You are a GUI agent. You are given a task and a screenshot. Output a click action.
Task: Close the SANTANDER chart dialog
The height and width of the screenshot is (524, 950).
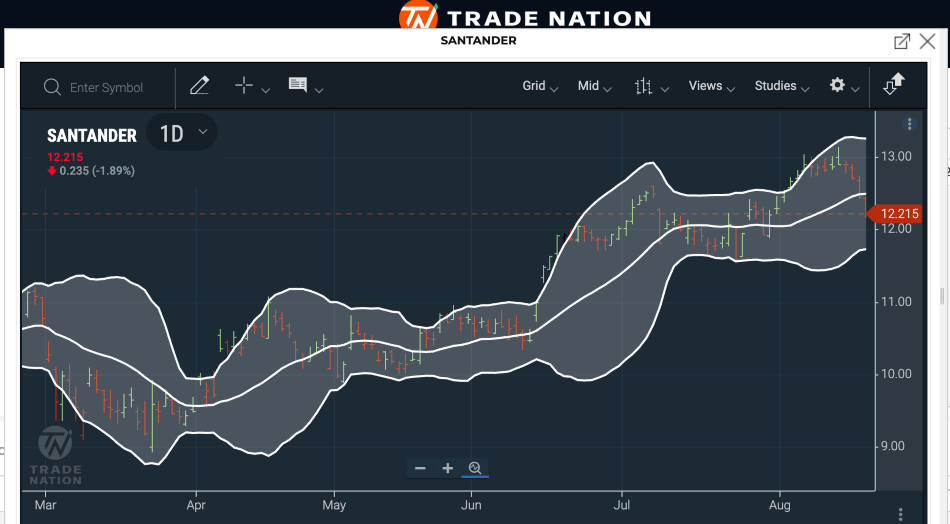pyautogui.click(x=928, y=41)
